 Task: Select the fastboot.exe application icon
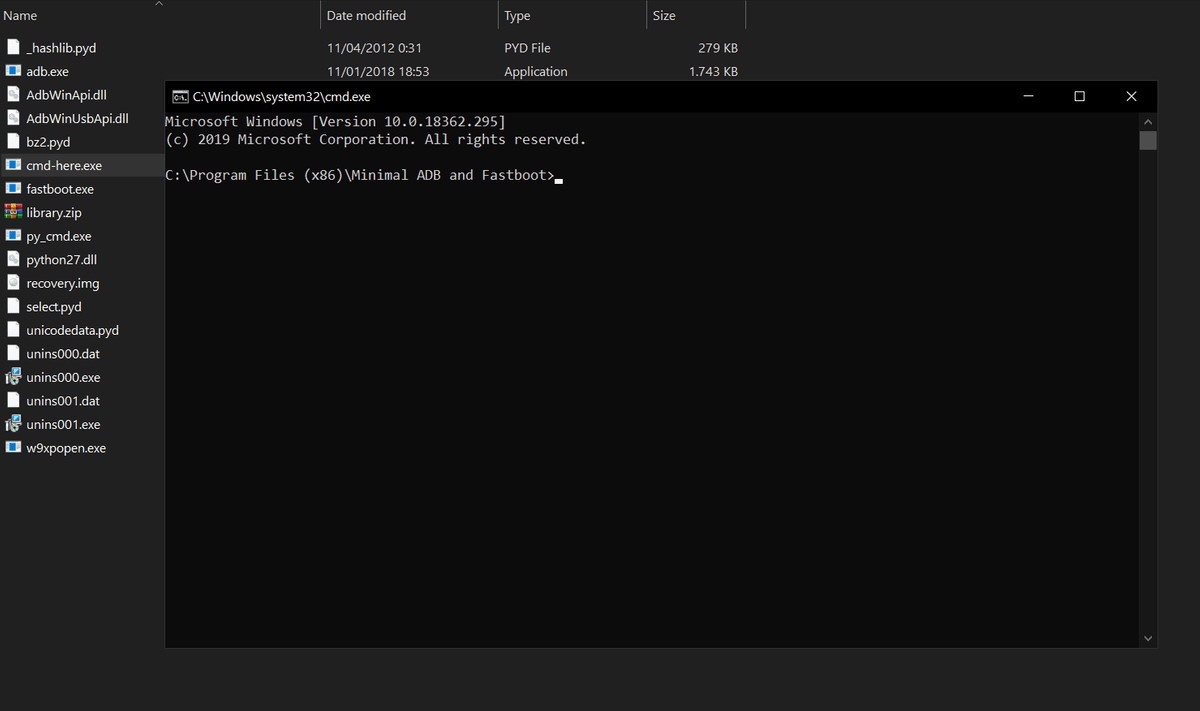tap(14, 189)
